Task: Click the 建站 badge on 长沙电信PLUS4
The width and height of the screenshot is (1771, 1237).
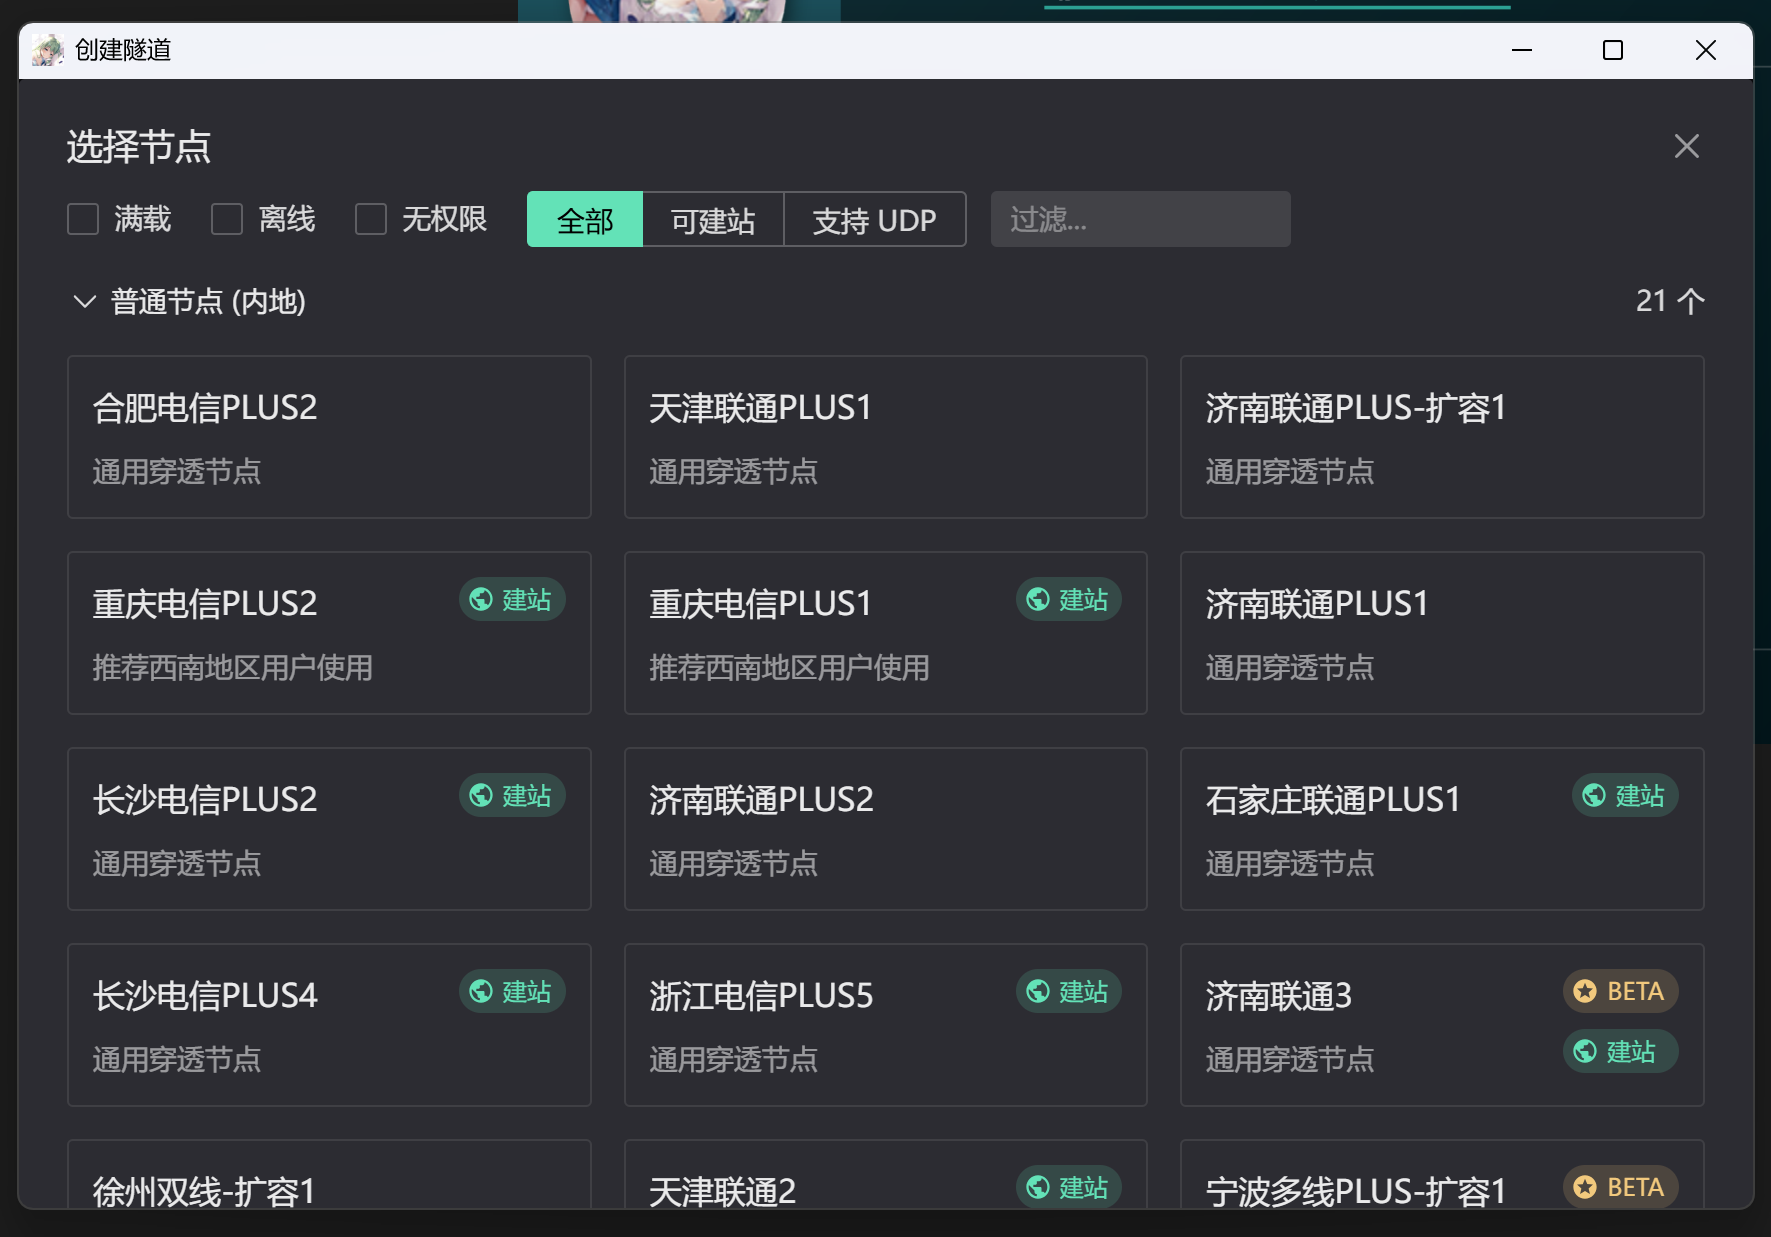Action: 511,992
